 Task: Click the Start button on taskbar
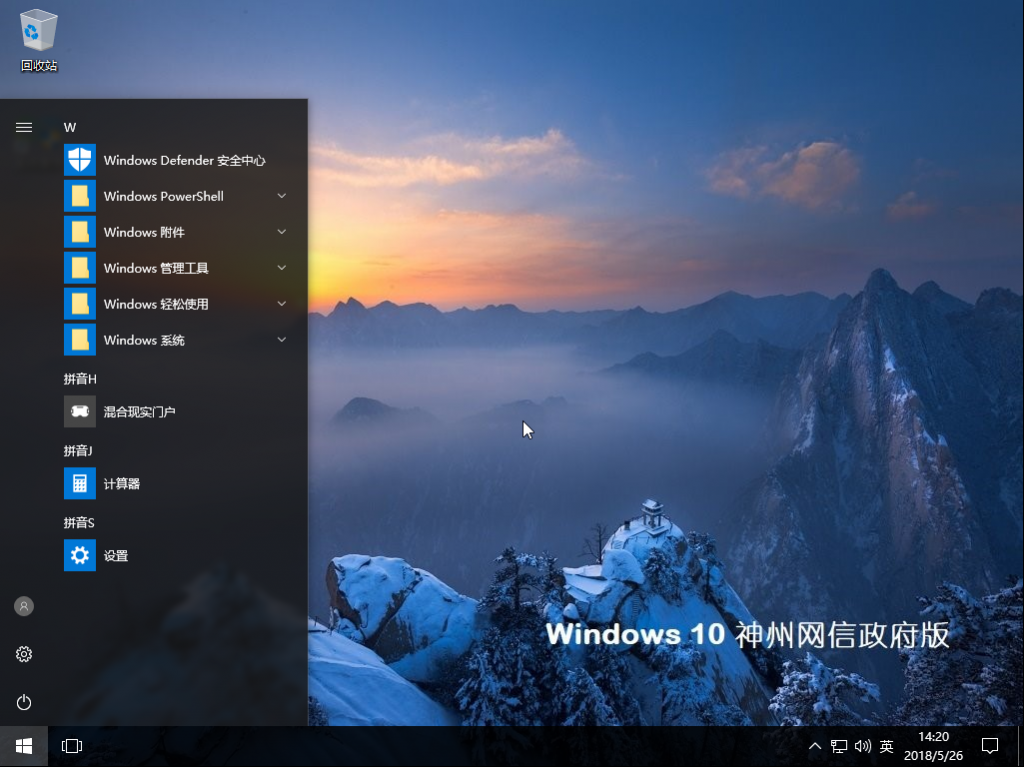23,746
